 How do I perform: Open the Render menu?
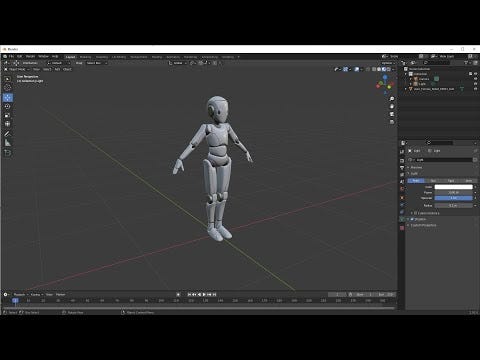click(x=30, y=57)
